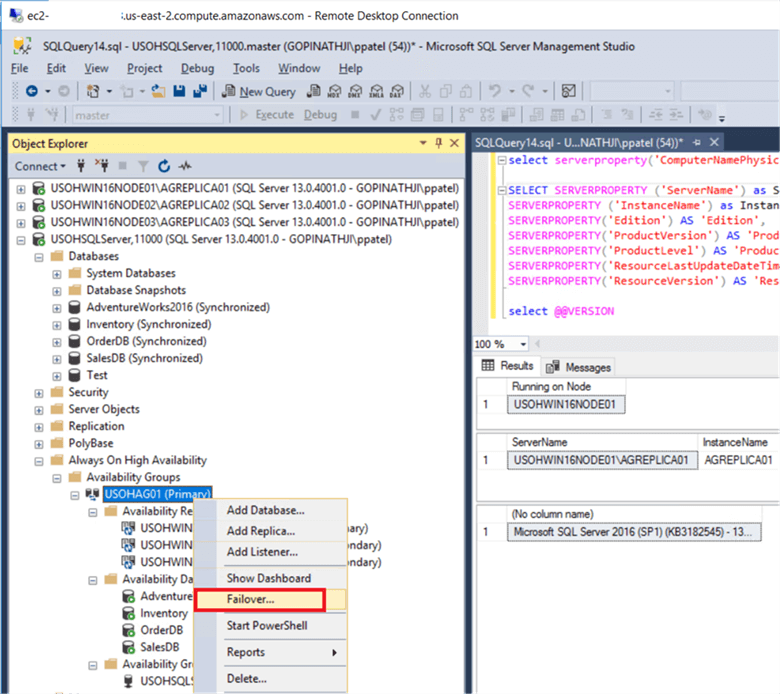
Task: Click the Execute button
Action: 266,115
